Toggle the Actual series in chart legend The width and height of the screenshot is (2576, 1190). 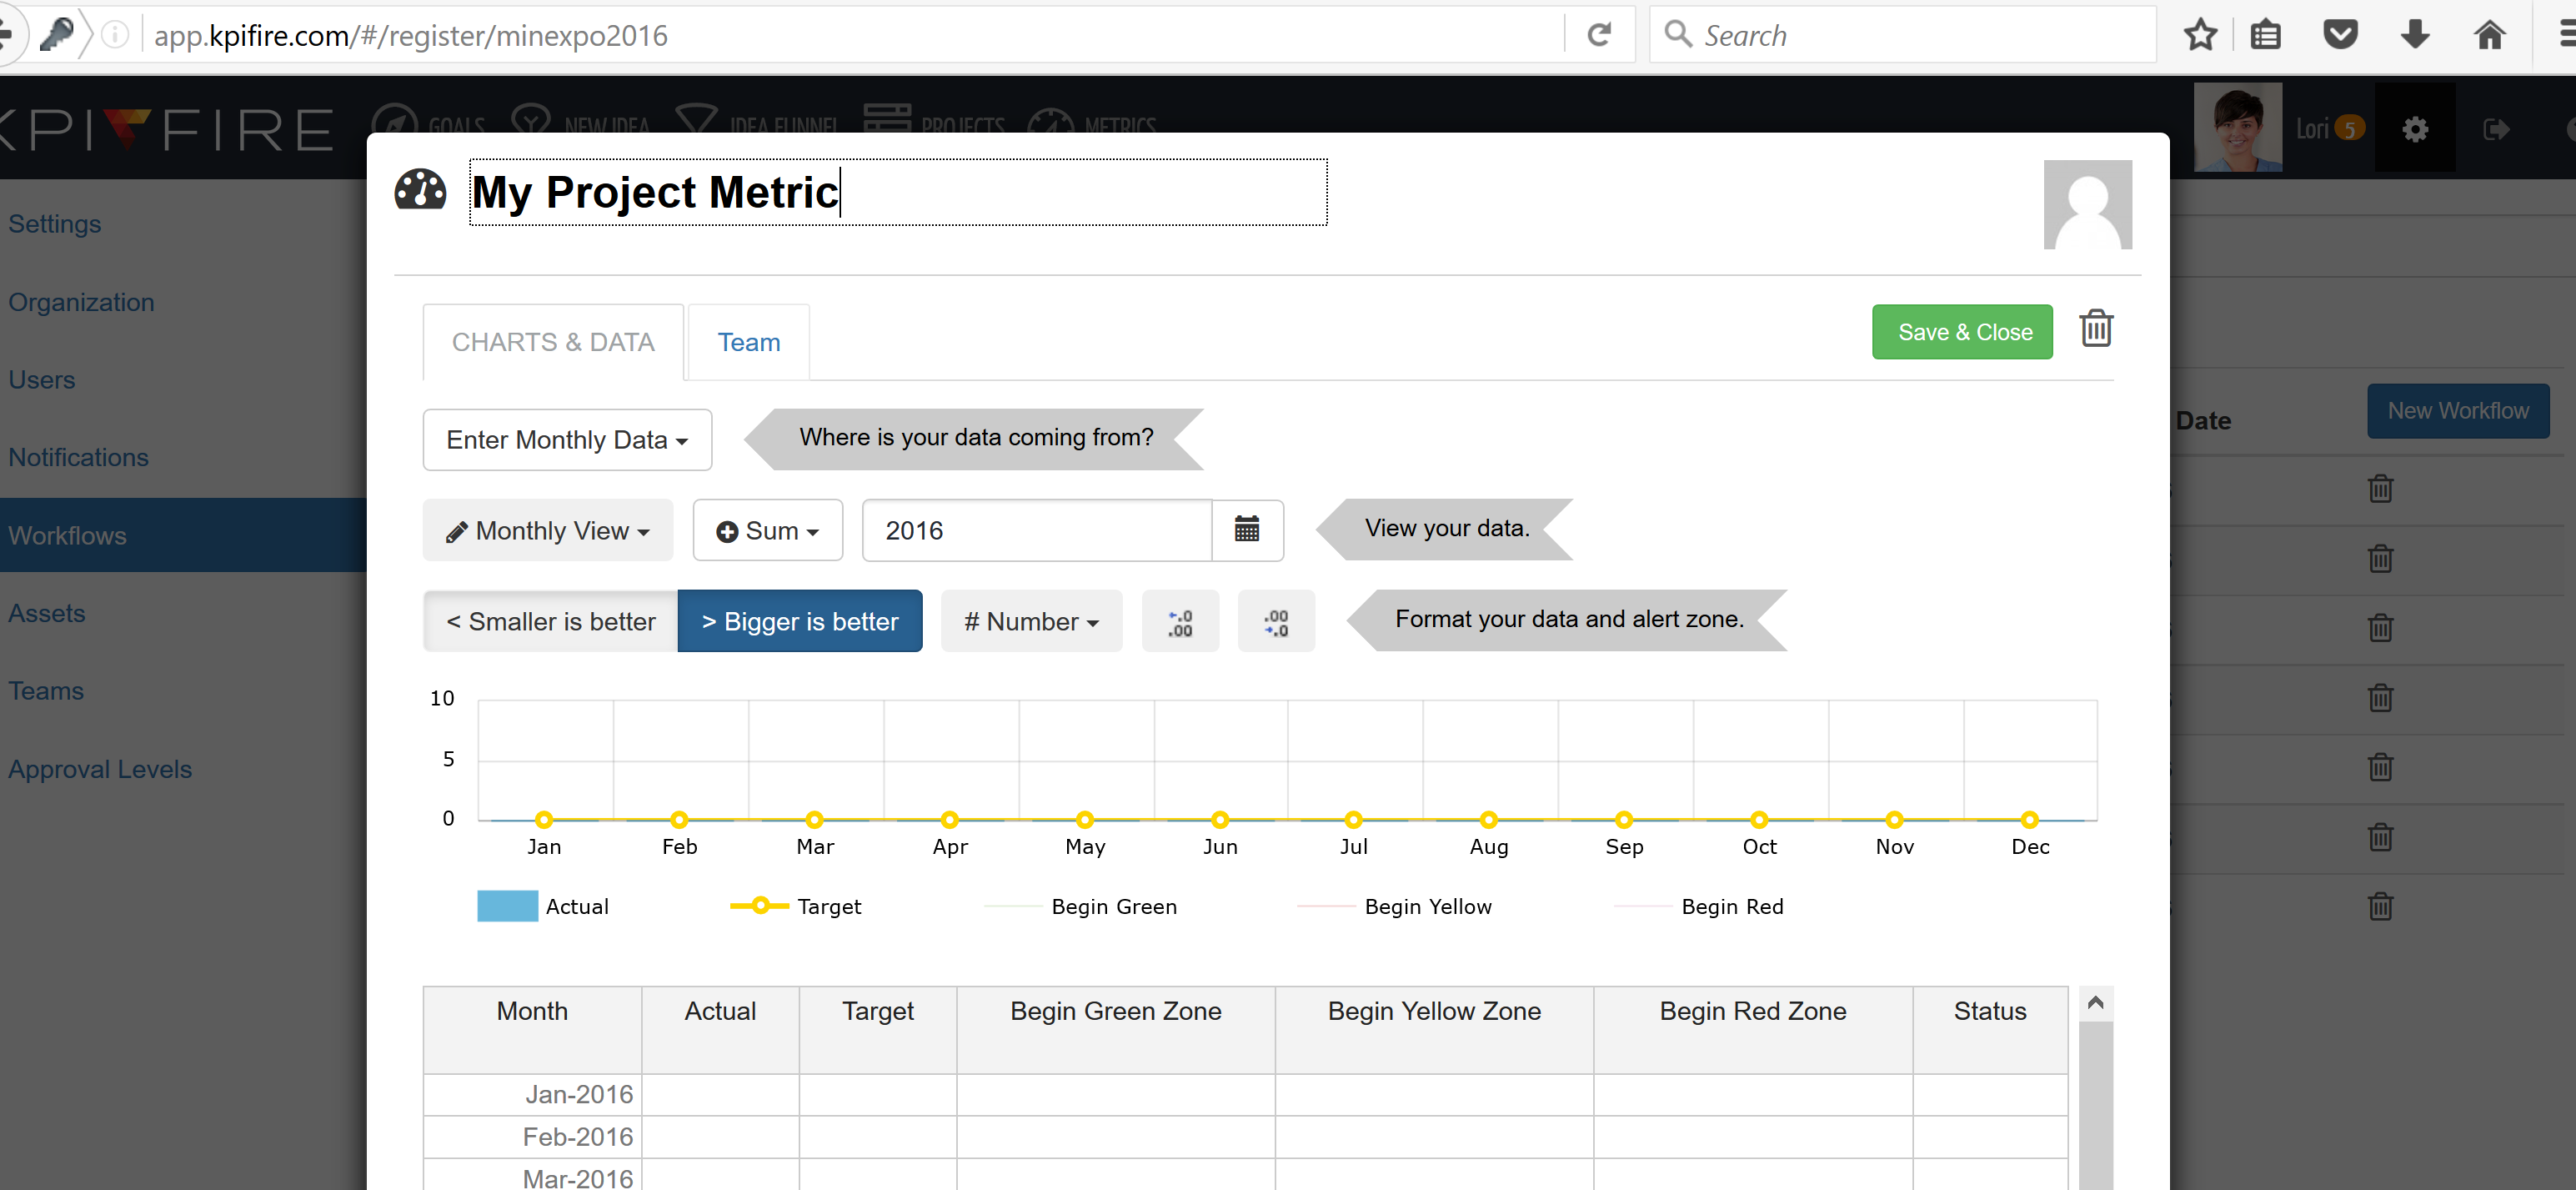click(x=543, y=906)
